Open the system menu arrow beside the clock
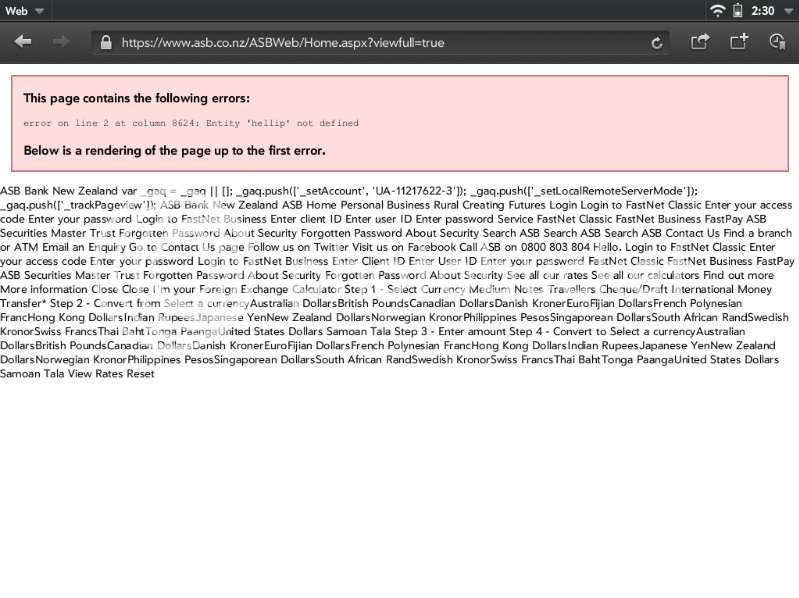 (786, 11)
